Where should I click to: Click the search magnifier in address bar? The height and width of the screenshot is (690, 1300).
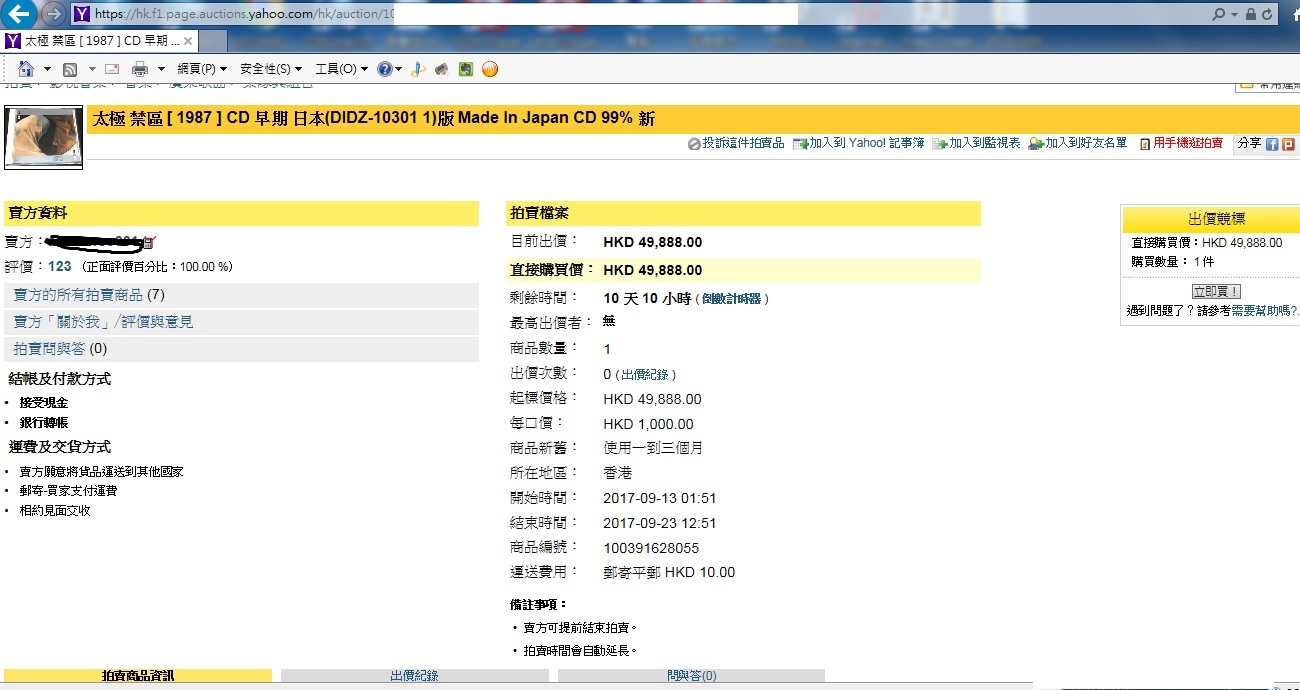(1218, 15)
